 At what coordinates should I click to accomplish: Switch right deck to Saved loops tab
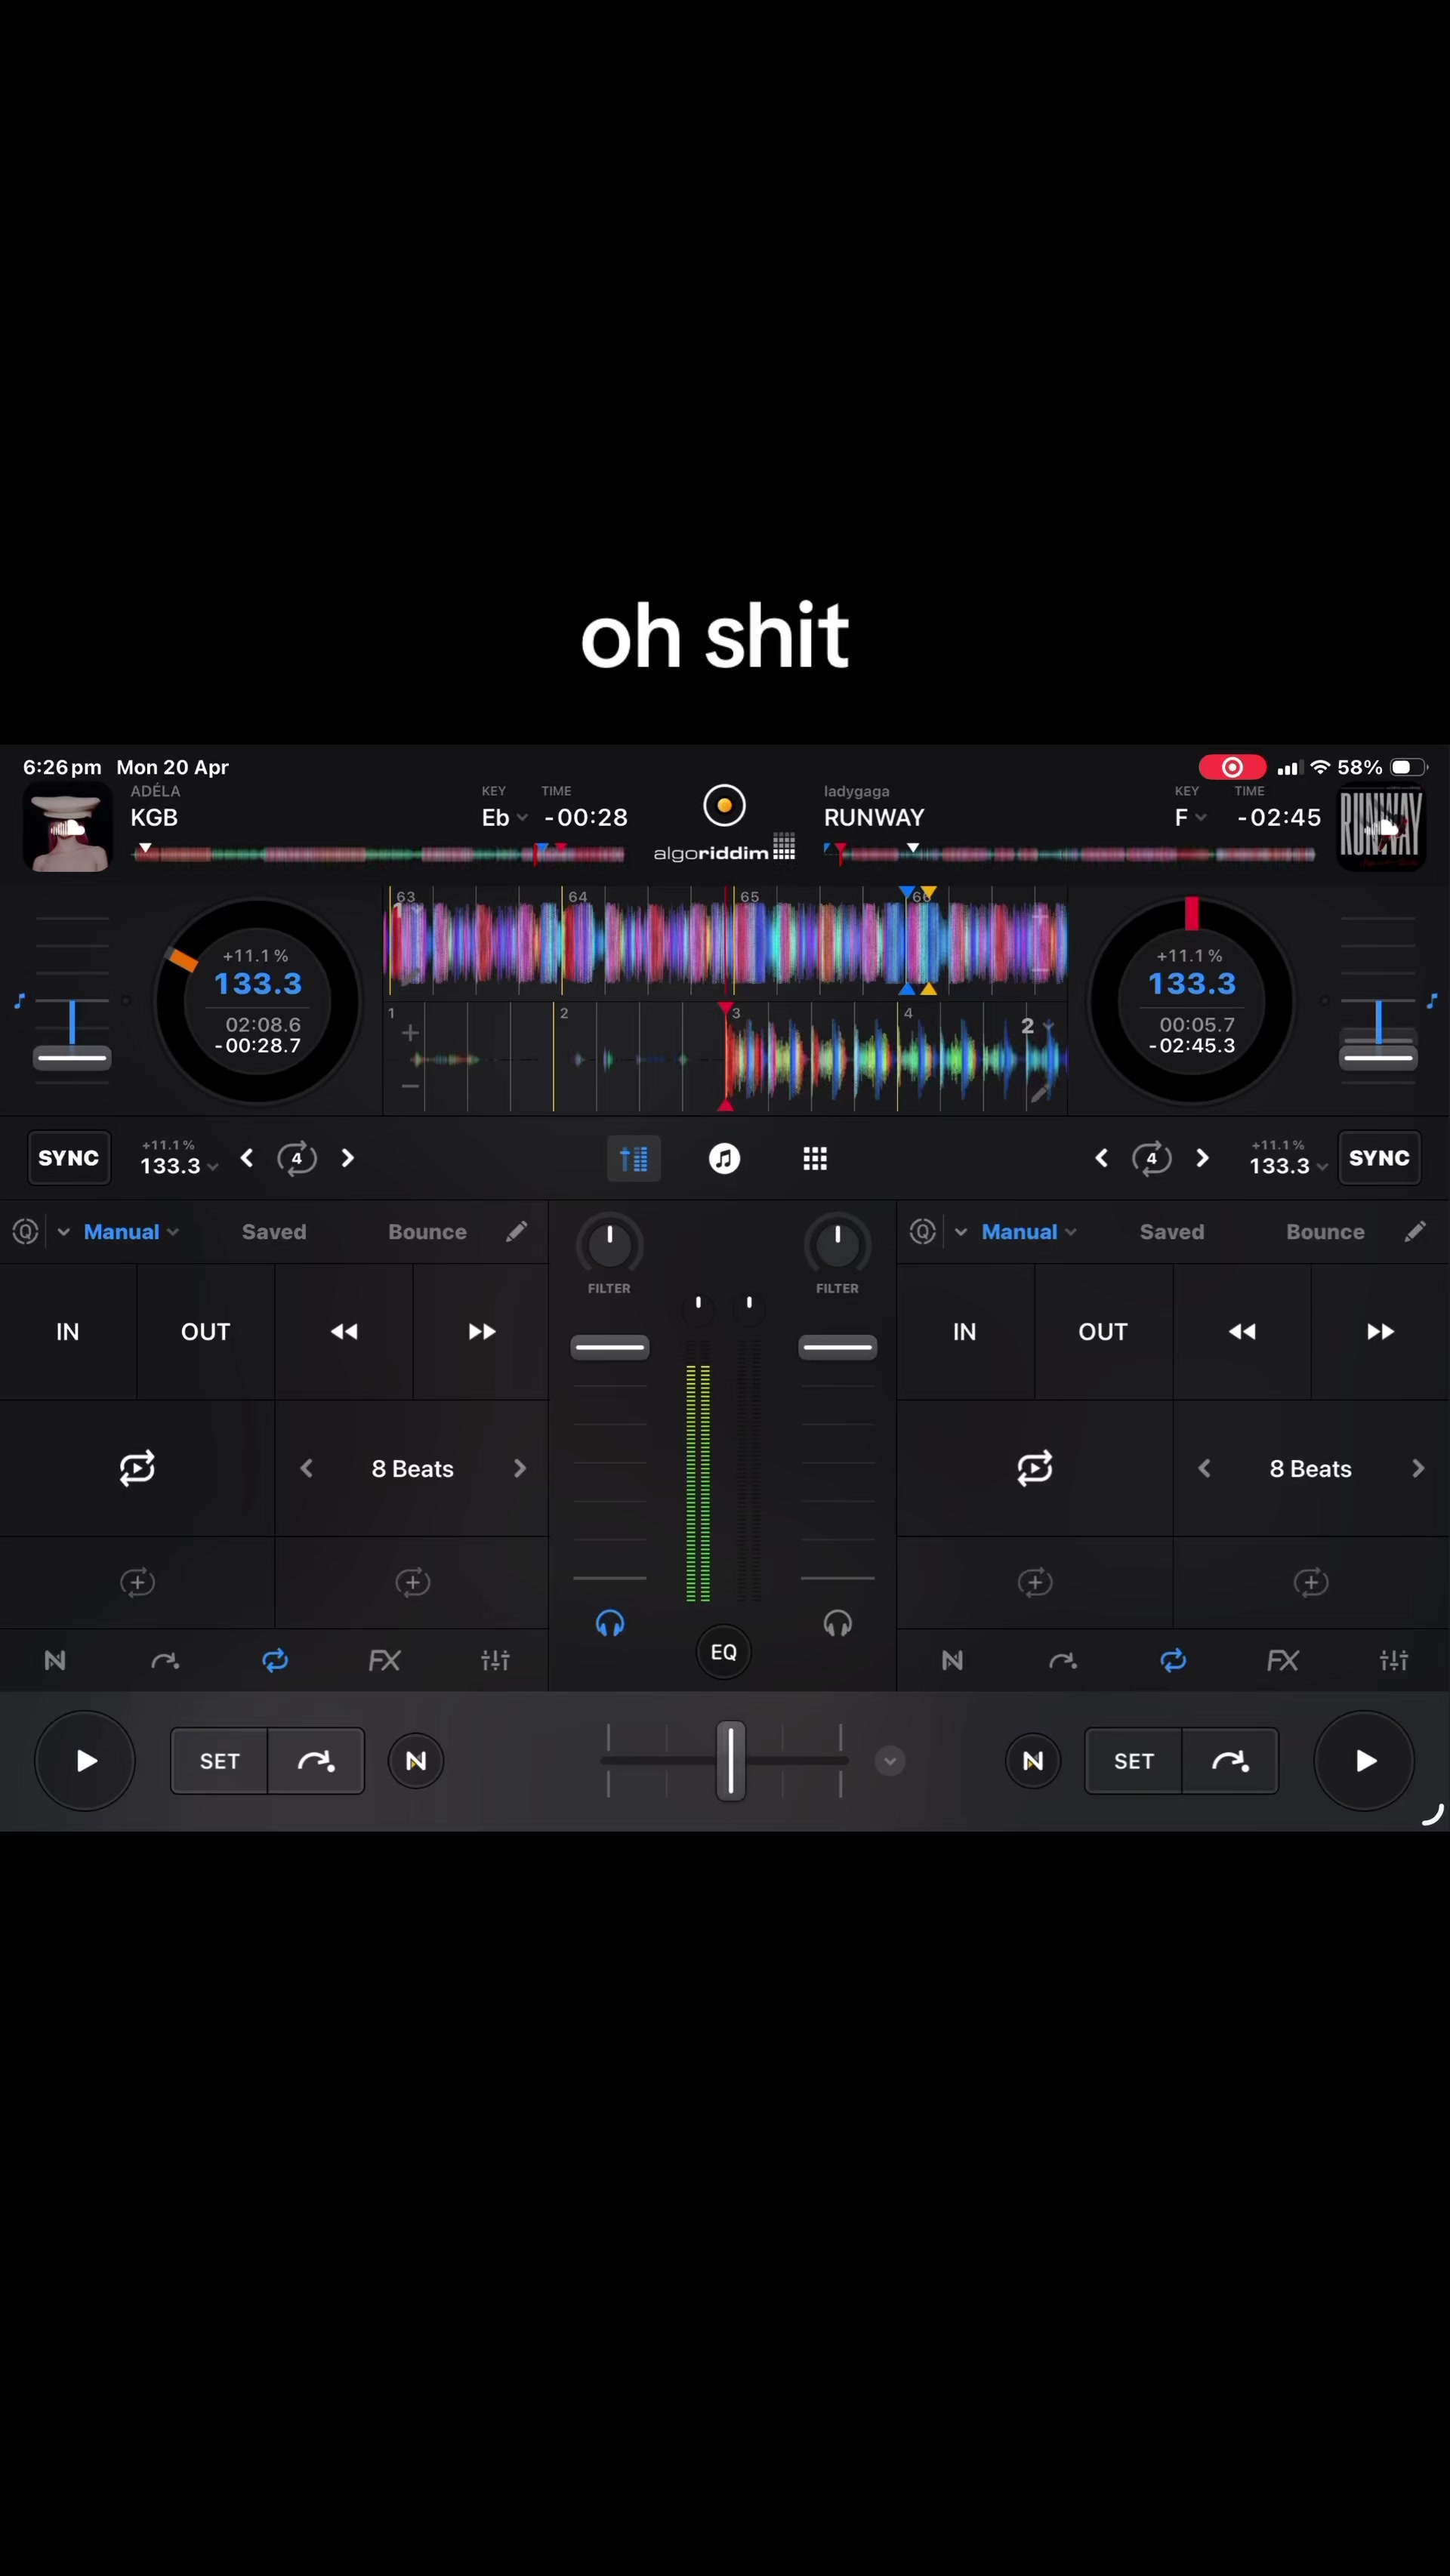click(x=1172, y=1232)
